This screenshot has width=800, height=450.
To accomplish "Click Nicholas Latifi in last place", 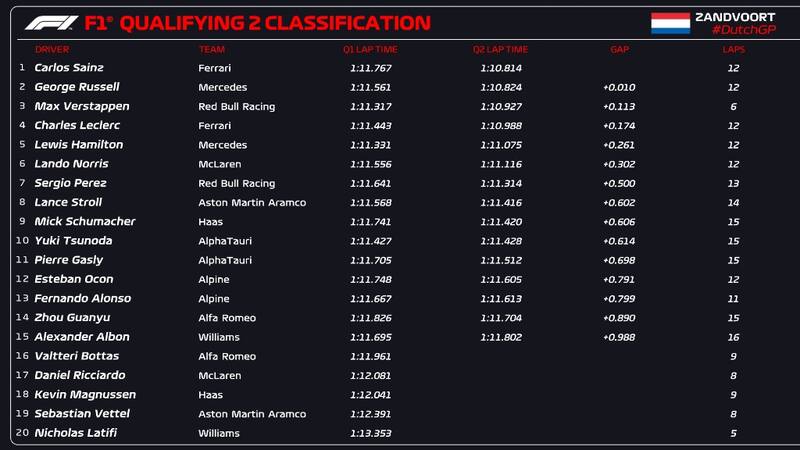I will pyautogui.click(x=76, y=433).
